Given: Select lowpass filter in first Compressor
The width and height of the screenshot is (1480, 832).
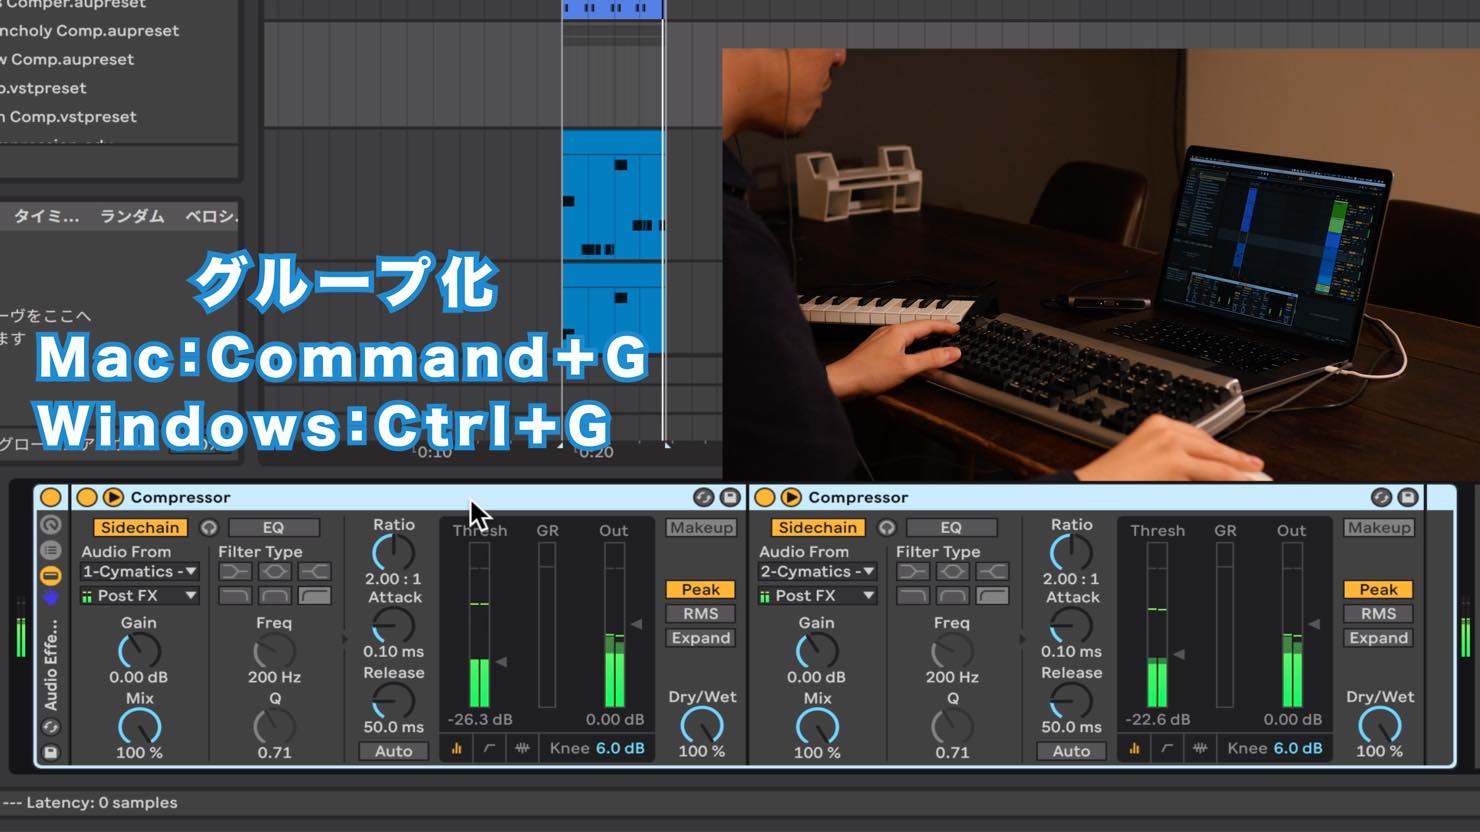Looking at the screenshot, I should pyautogui.click(x=235, y=595).
